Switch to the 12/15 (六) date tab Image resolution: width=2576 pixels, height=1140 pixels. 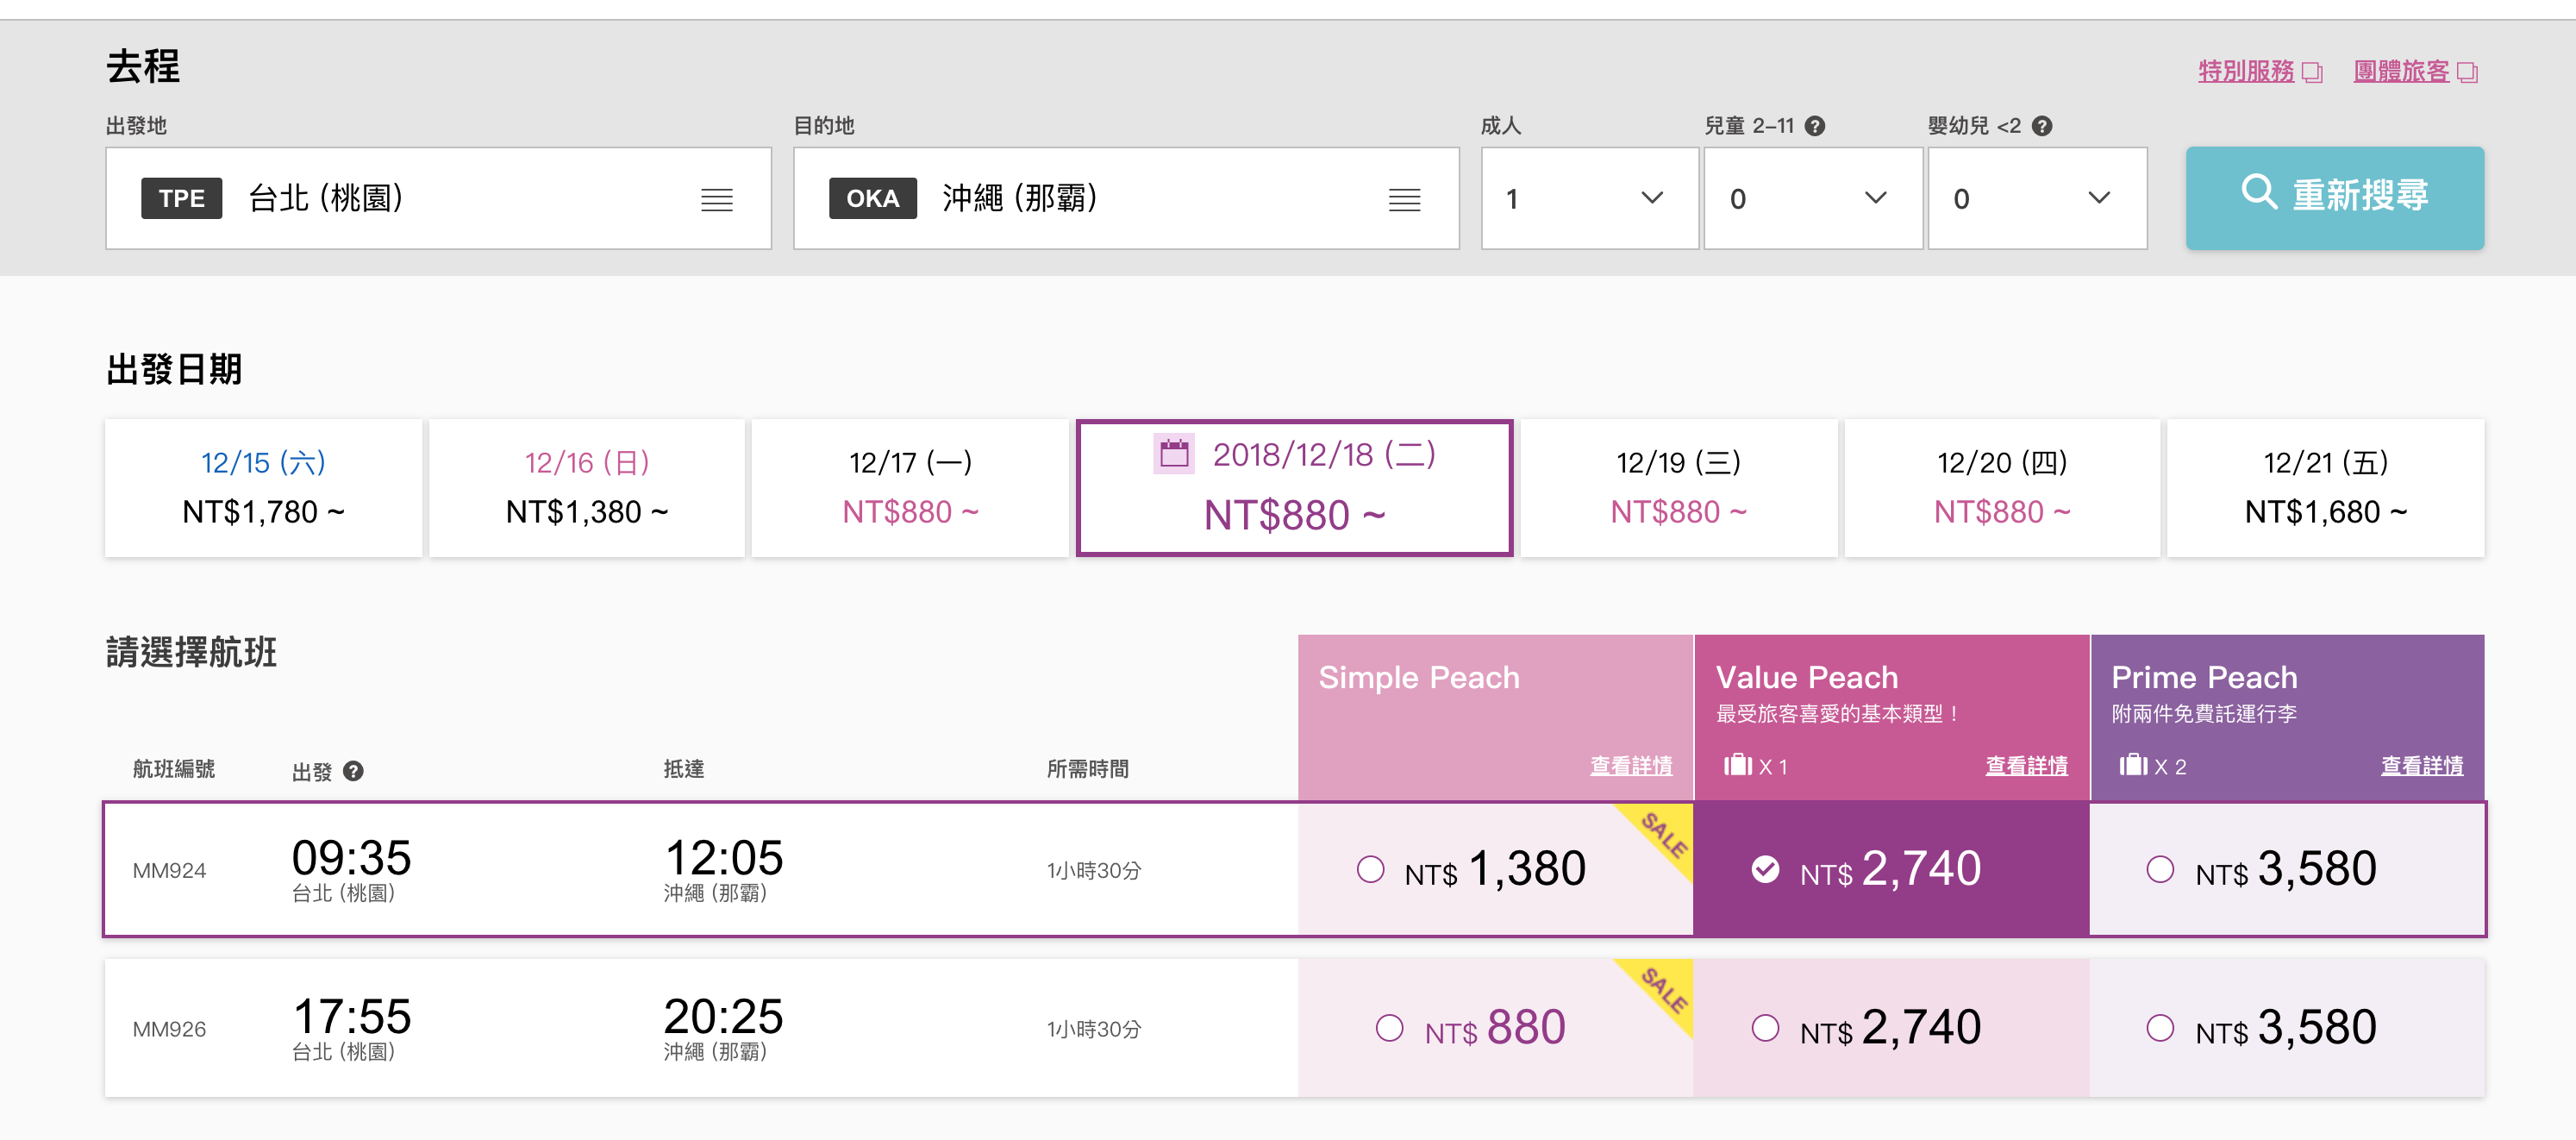point(263,488)
